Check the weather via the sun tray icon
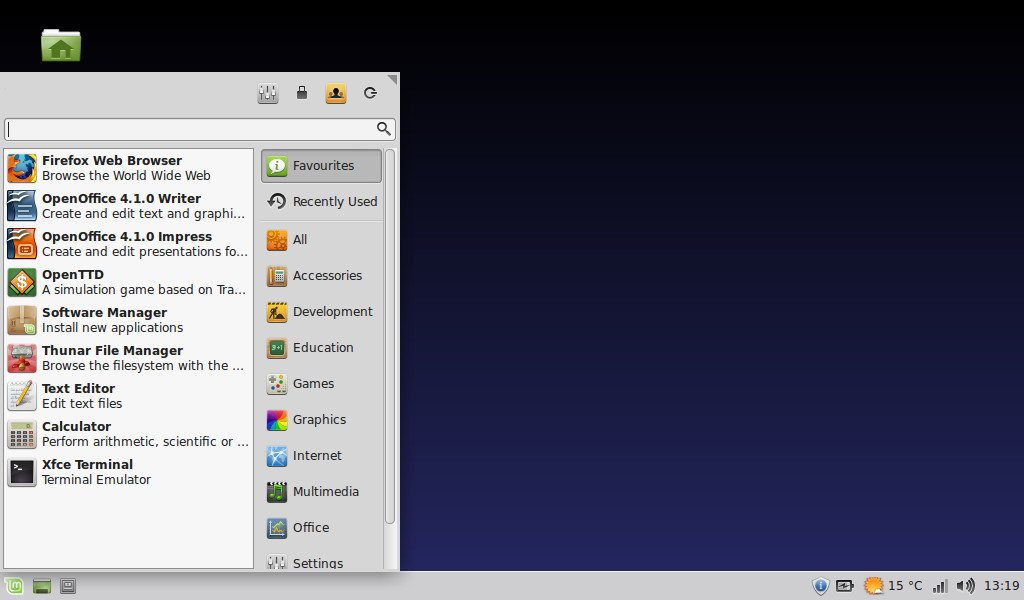Viewport: 1024px width, 600px height. (x=871, y=585)
